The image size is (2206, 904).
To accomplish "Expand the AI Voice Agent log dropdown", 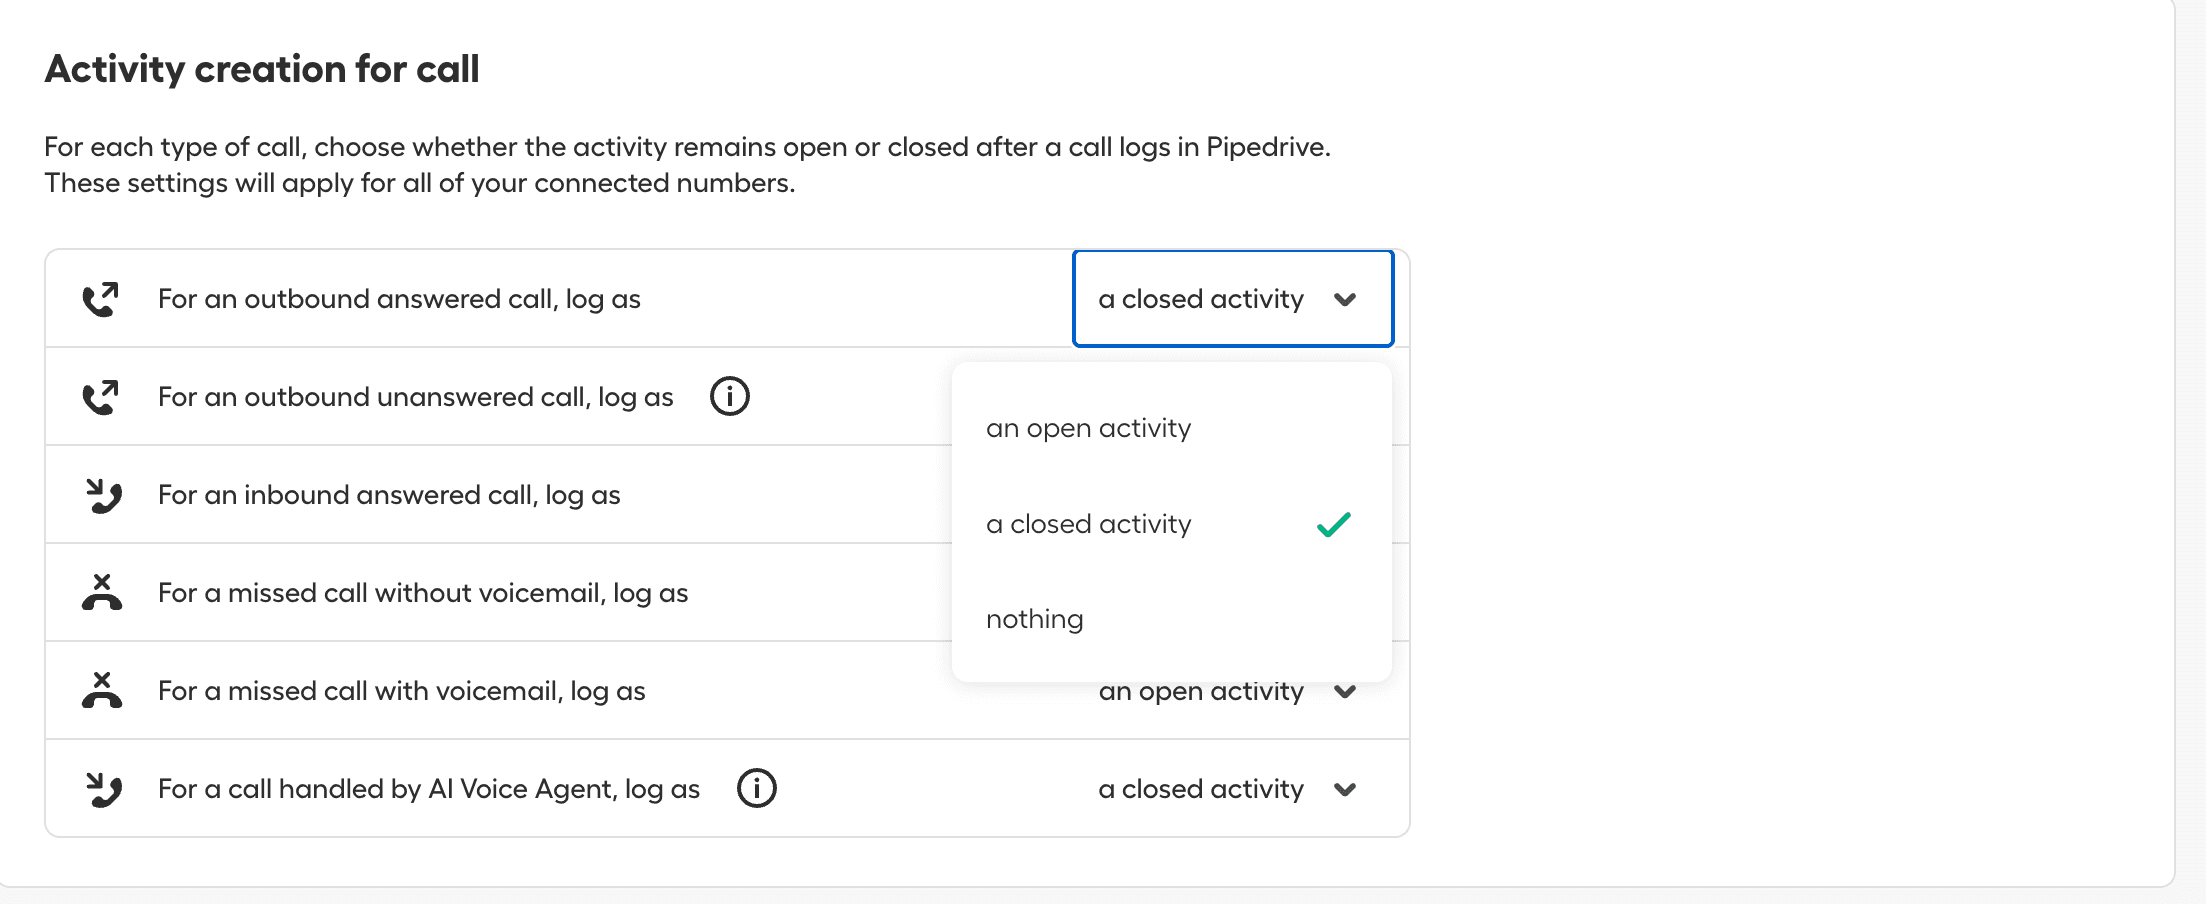I will tap(1226, 789).
